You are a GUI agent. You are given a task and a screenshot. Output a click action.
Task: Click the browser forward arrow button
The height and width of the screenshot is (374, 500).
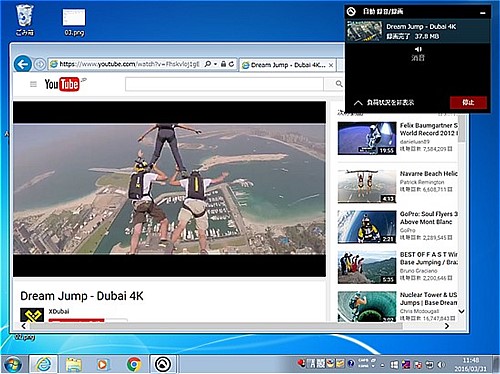[40, 64]
